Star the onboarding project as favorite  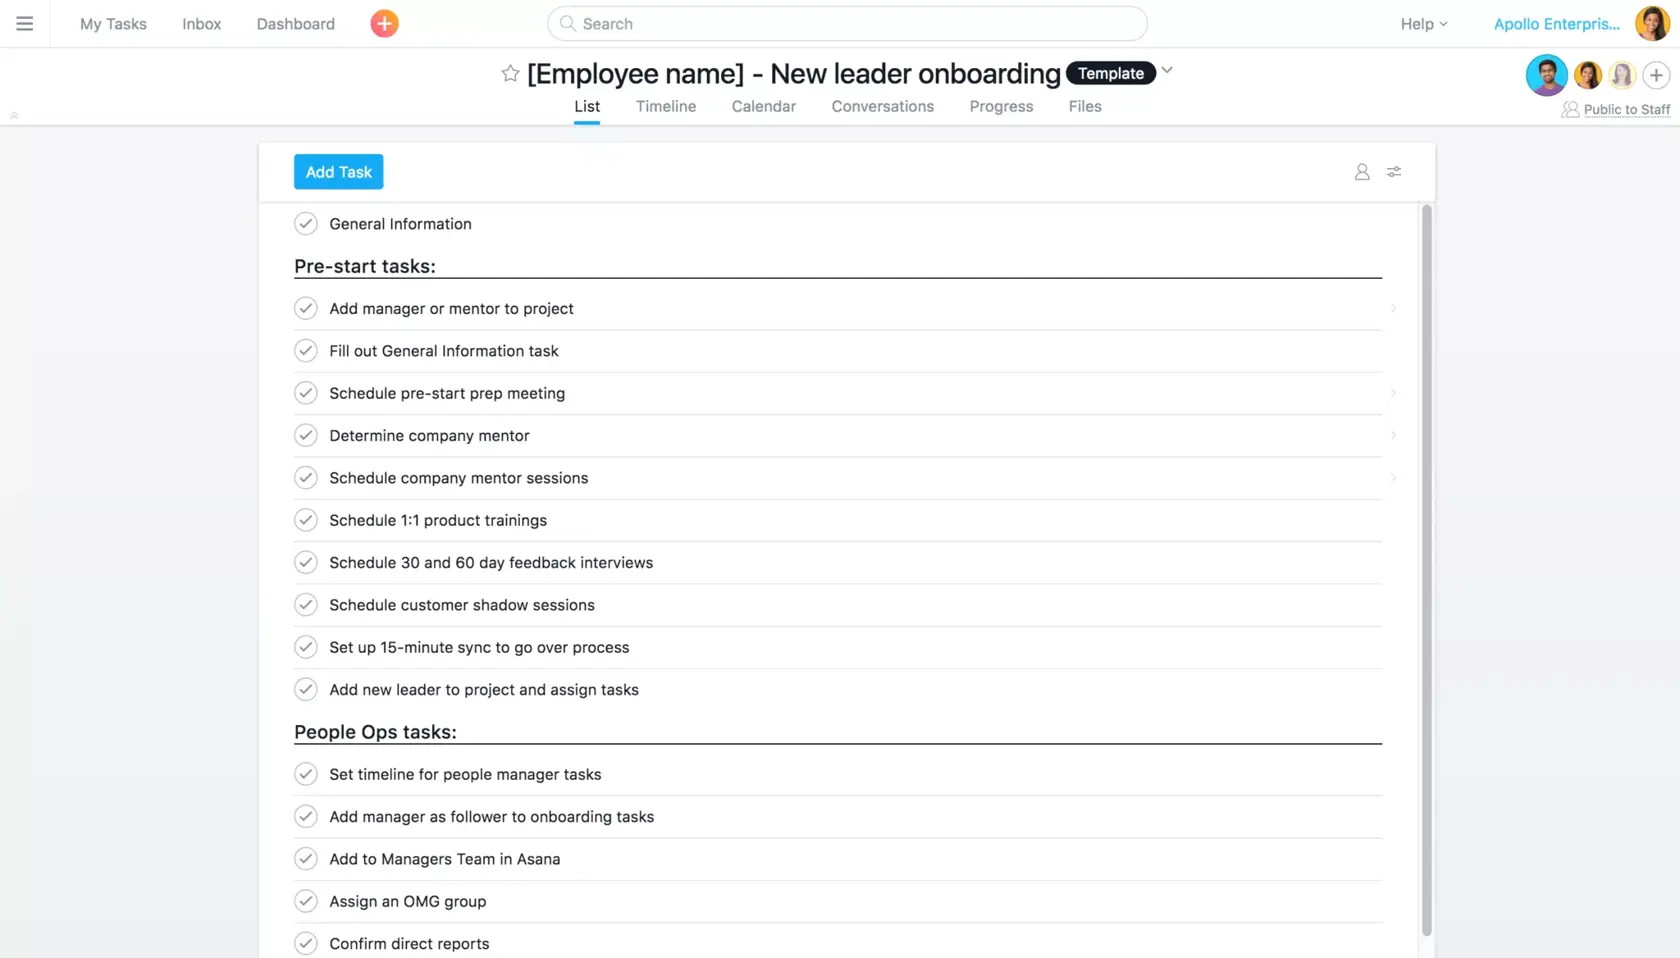(x=509, y=73)
